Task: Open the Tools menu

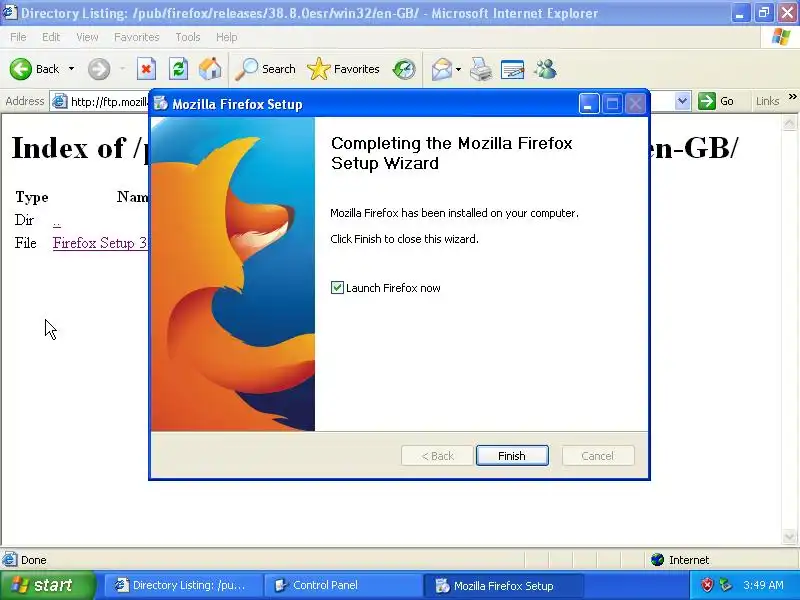Action: pos(187,37)
